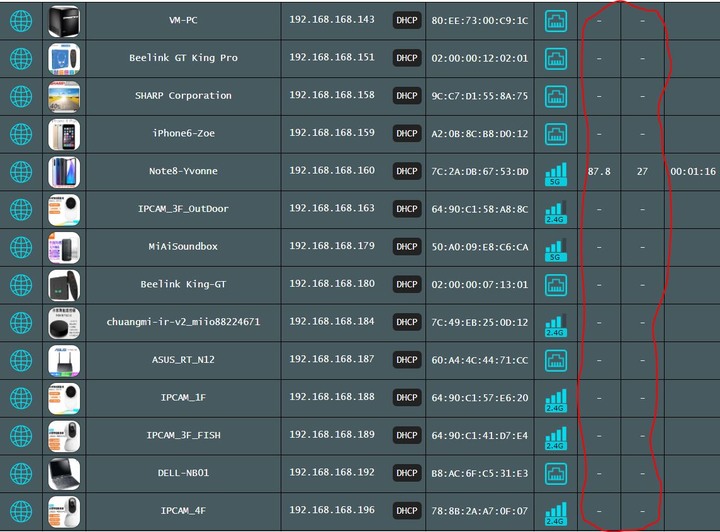This screenshot has height=532, width=720.
Task: Click the 2.4G signal icon for IPCAM_3F_FISH
Action: (556, 438)
